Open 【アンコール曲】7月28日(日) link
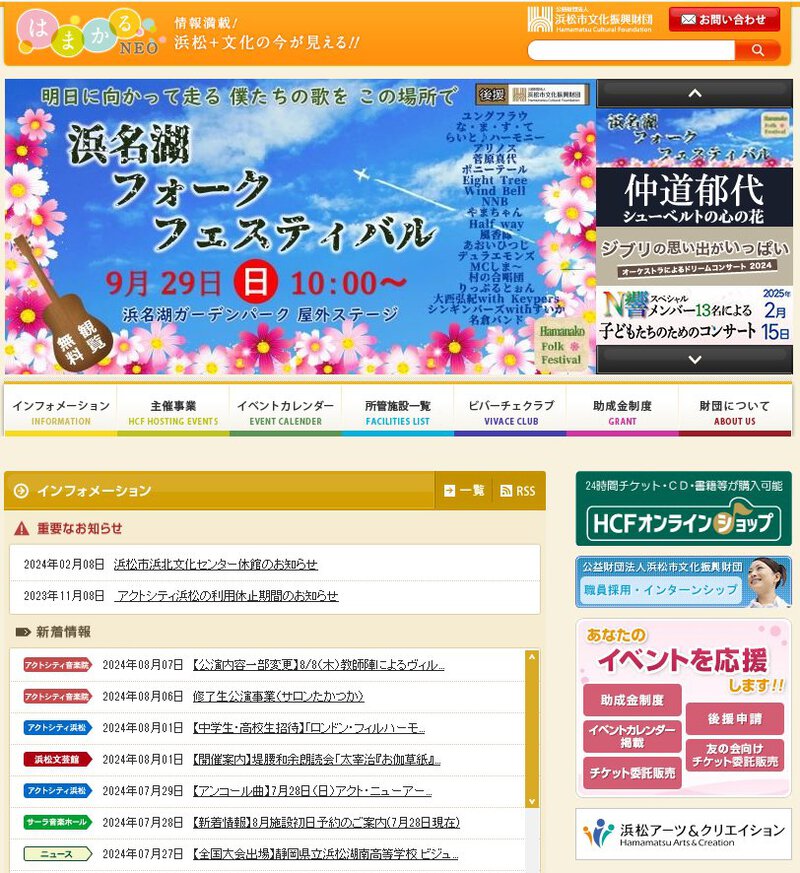 (312, 791)
